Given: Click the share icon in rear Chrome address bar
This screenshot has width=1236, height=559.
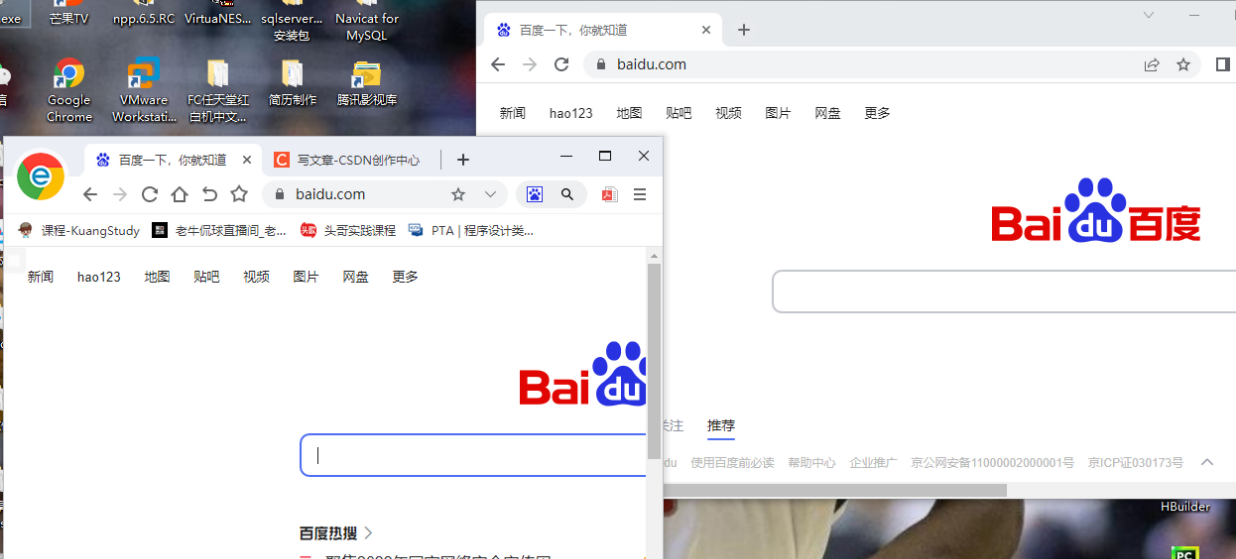Looking at the screenshot, I should (x=1152, y=64).
